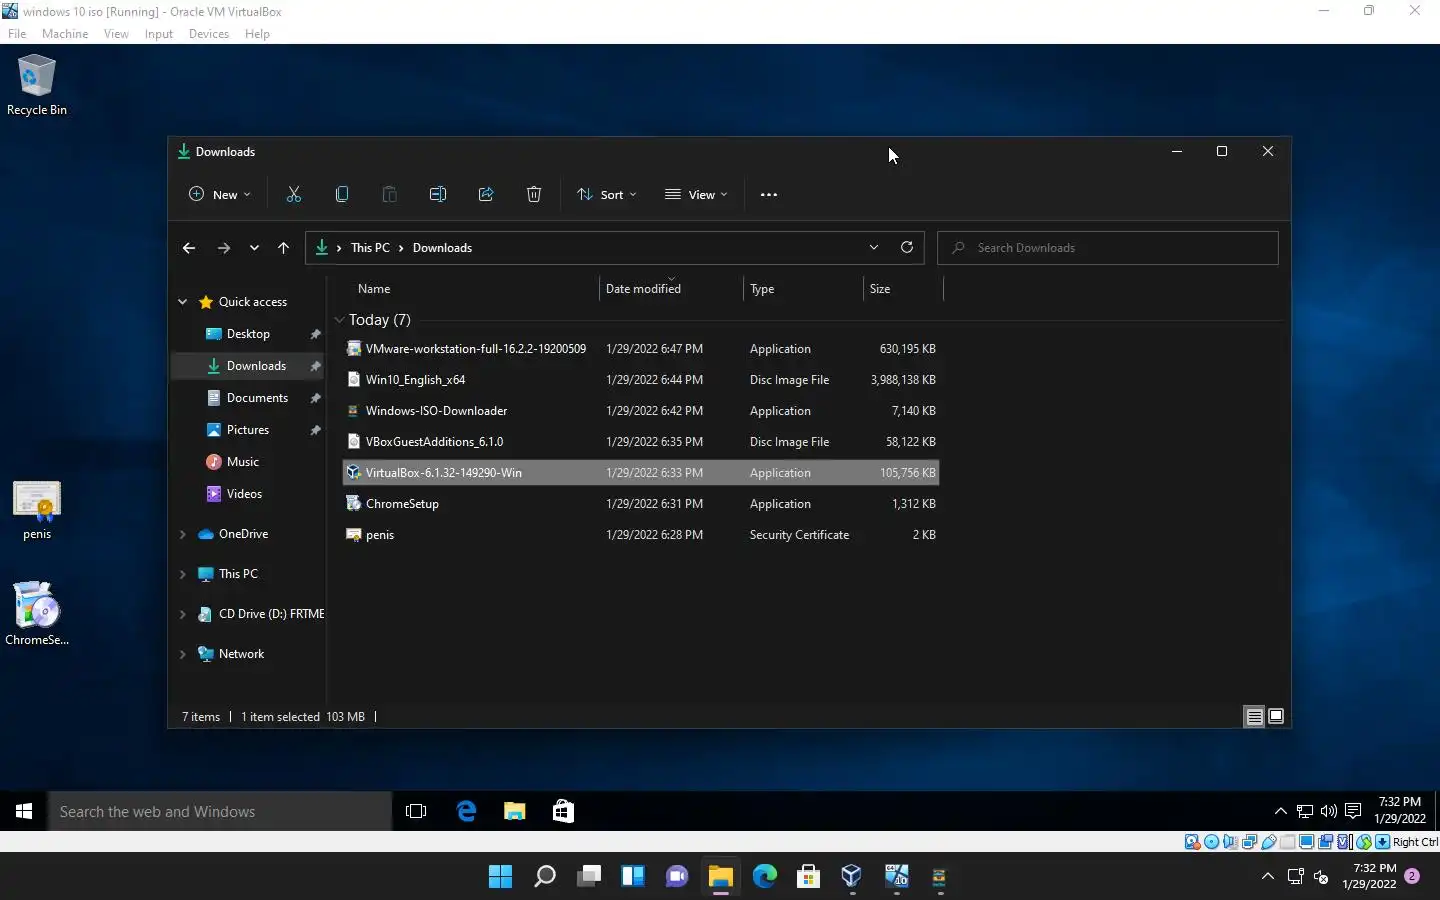Click the host Windows 11 Start button
The width and height of the screenshot is (1440, 900).
point(501,877)
